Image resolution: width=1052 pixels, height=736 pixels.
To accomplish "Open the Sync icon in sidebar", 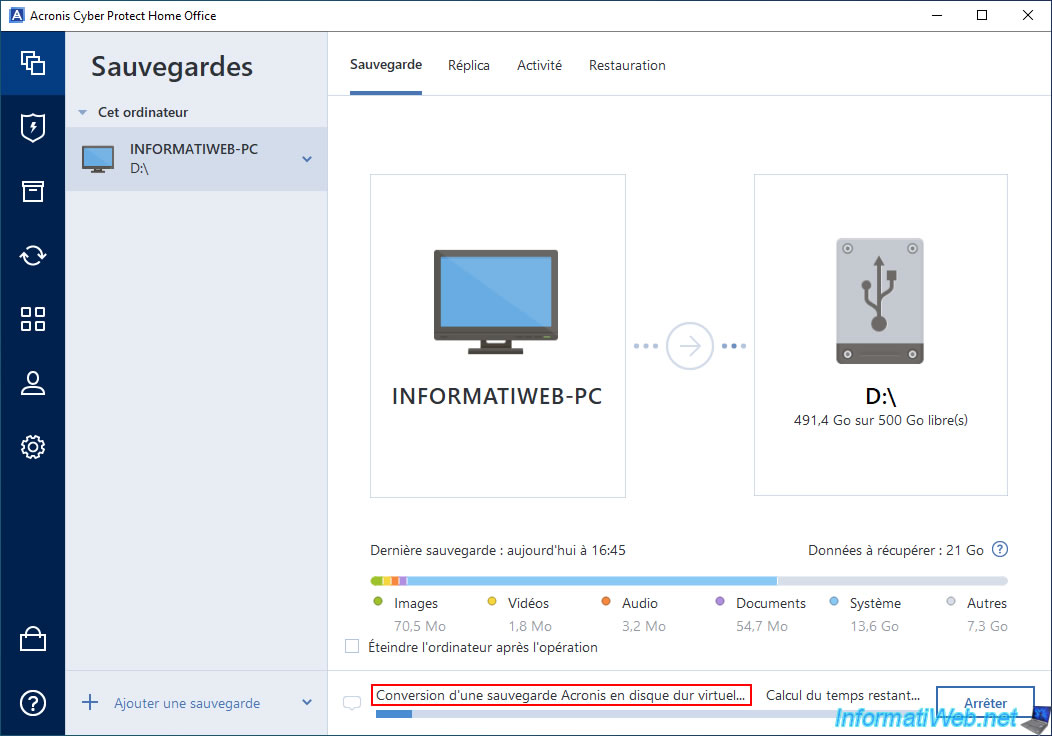I will click(32, 255).
